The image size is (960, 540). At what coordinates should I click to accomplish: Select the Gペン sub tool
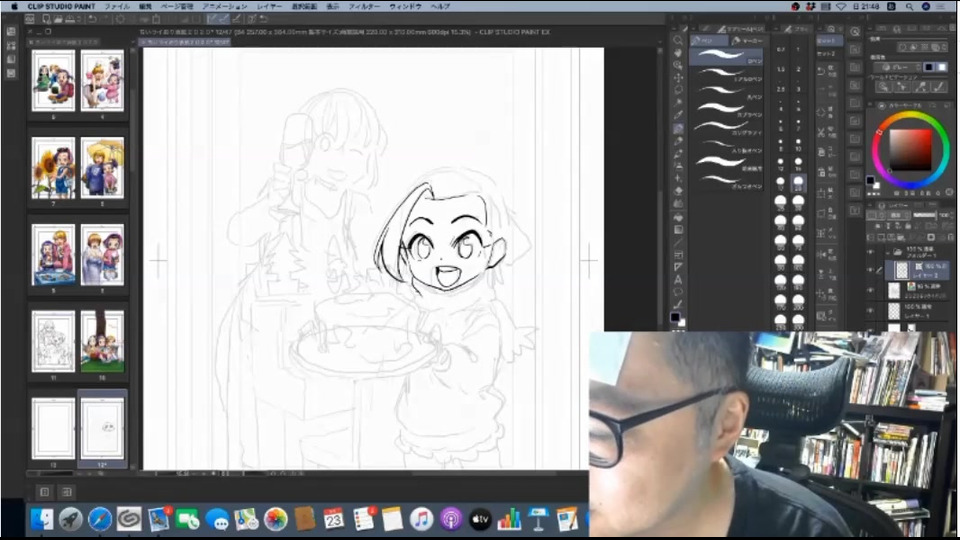point(727,57)
